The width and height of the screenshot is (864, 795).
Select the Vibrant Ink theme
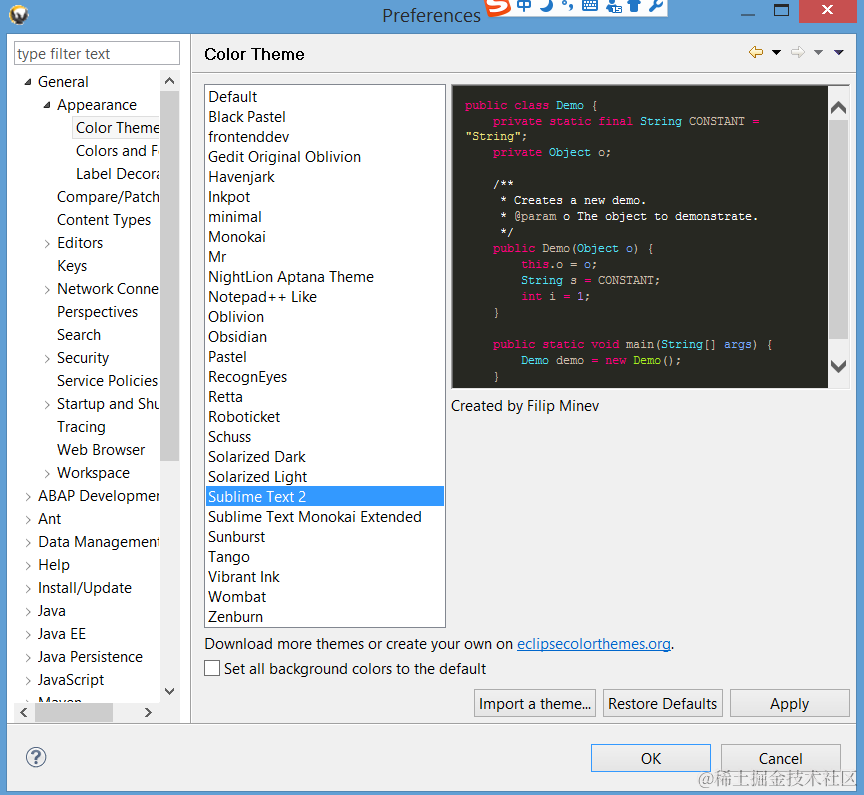pos(325,577)
